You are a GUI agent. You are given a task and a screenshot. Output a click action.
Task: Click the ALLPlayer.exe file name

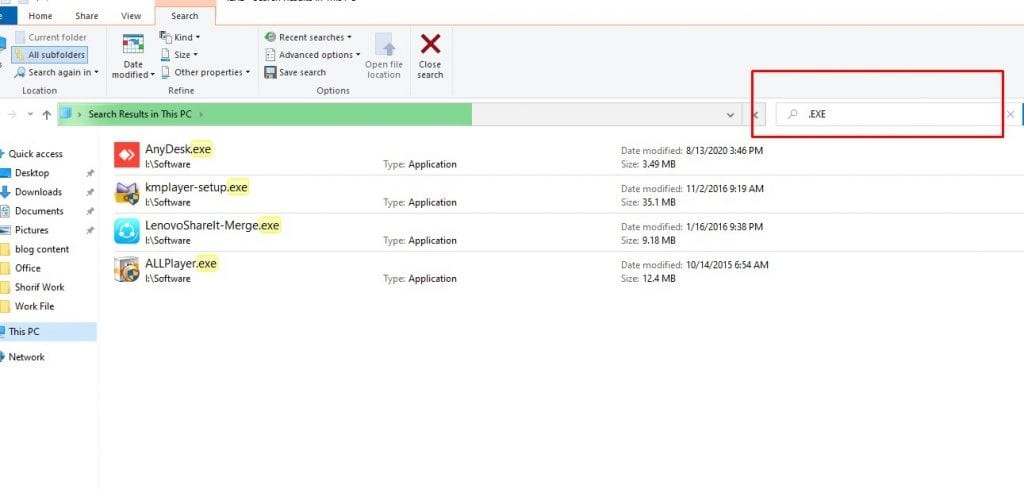tap(181, 263)
